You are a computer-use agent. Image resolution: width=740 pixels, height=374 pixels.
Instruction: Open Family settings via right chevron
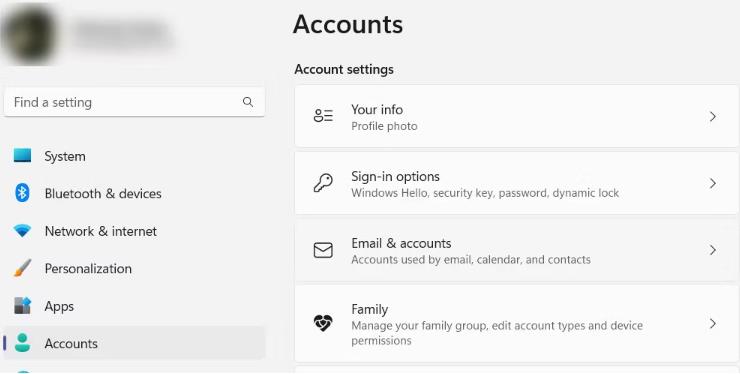tap(713, 323)
